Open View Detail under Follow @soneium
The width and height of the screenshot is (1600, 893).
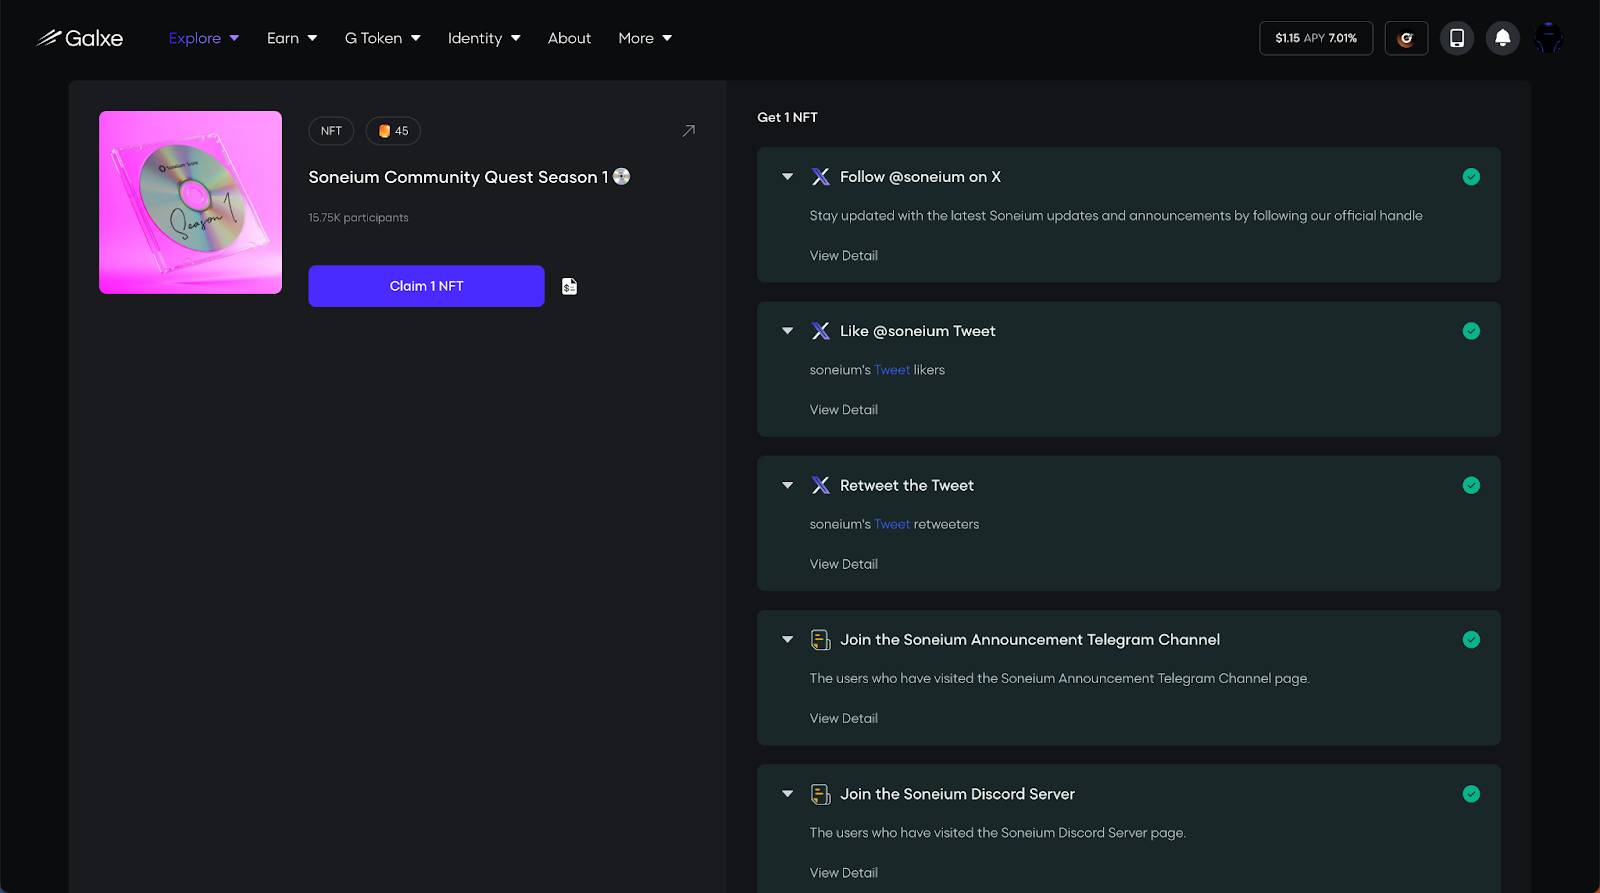click(x=844, y=256)
